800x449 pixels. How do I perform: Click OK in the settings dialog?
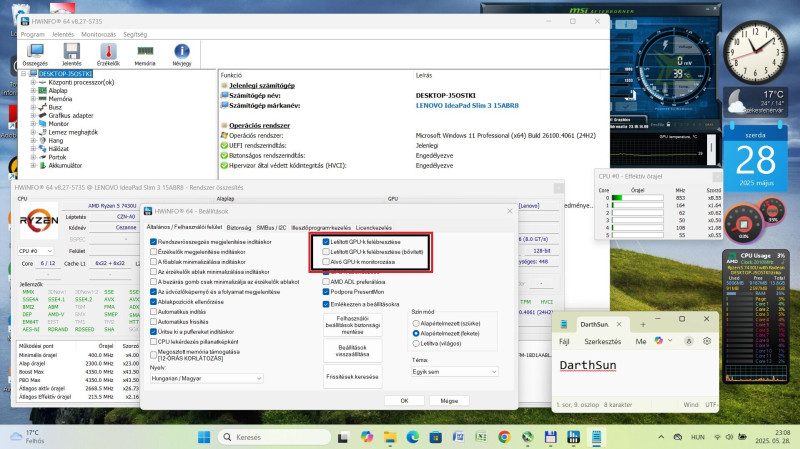pyautogui.click(x=404, y=401)
